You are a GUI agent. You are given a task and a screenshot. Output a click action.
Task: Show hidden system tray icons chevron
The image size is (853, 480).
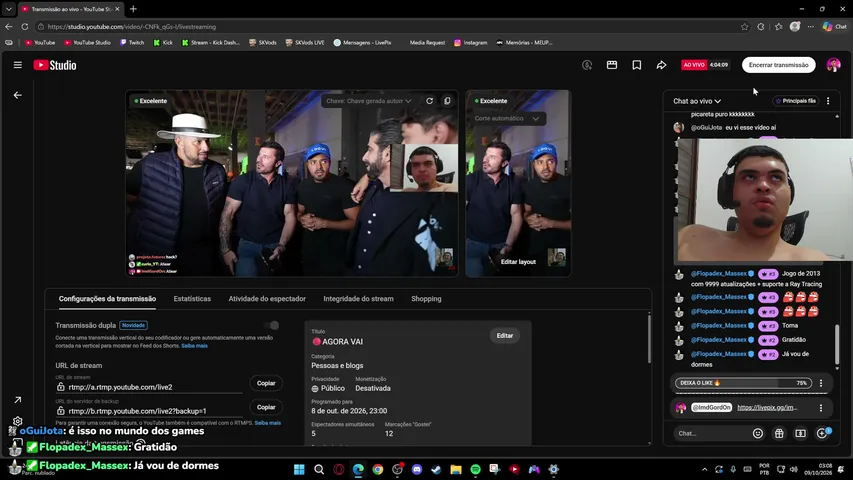point(704,469)
